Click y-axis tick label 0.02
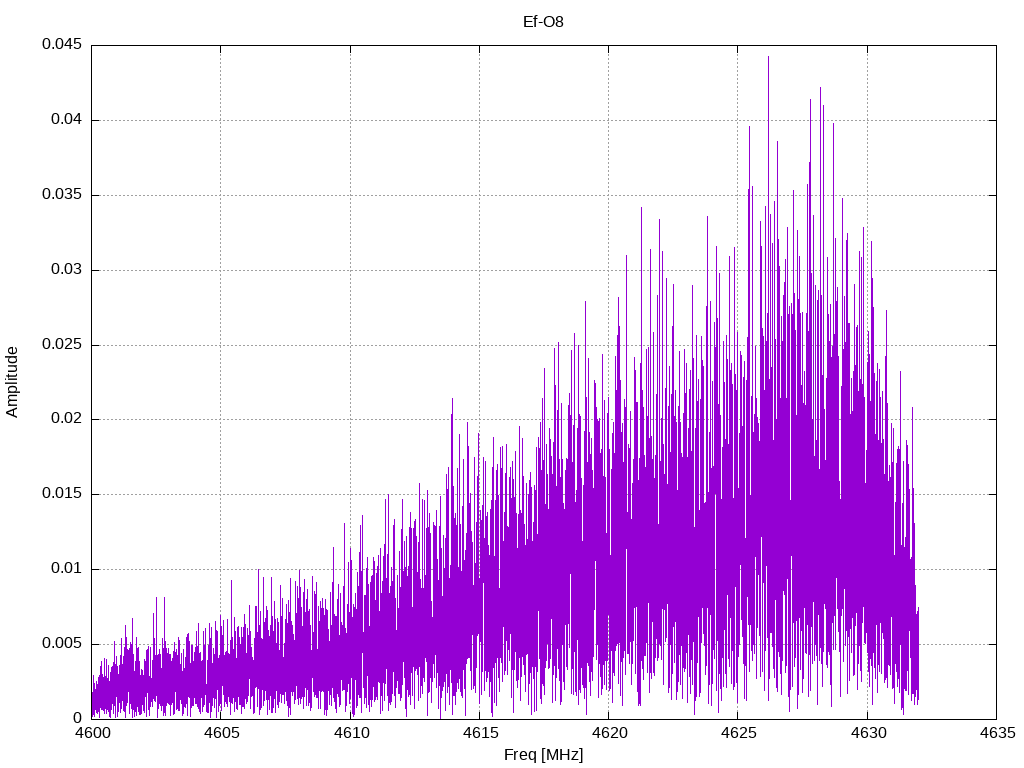This screenshot has width=1024, height=768. (x=67, y=419)
